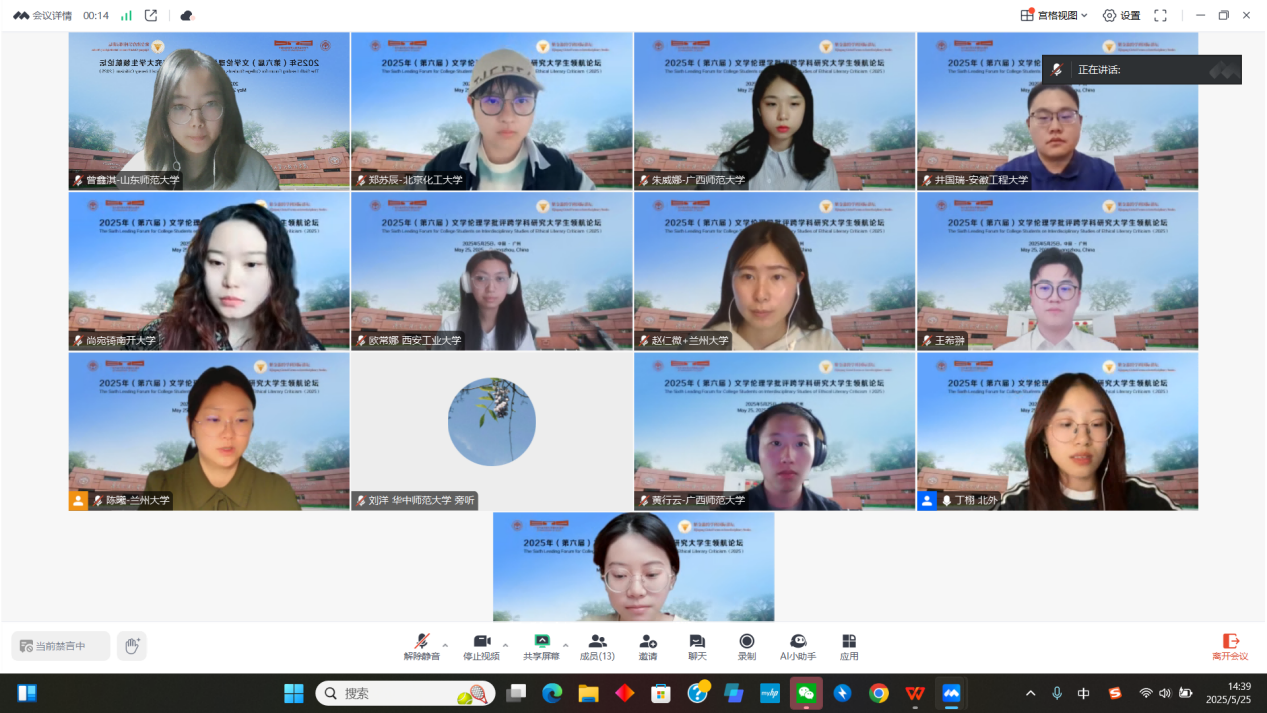Screen dimensions: 1267x713
Task: Click the green network signal indicator
Action: [126, 15]
